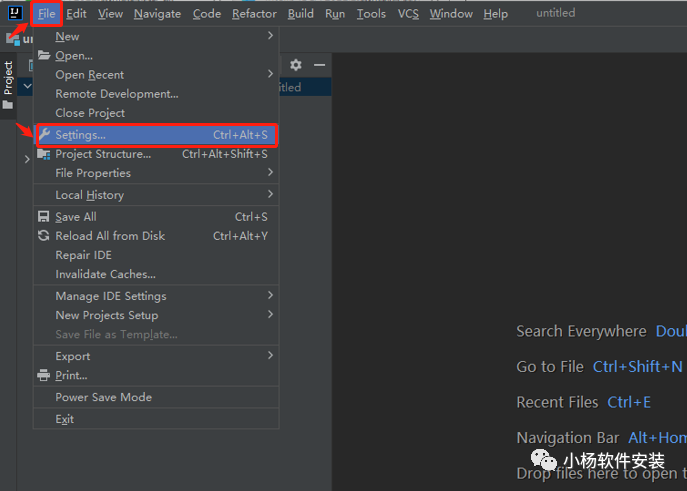Image resolution: width=687 pixels, height=491 pixels.
Task: Hide the project tool window panel
Action: click(x=319, y=65)
